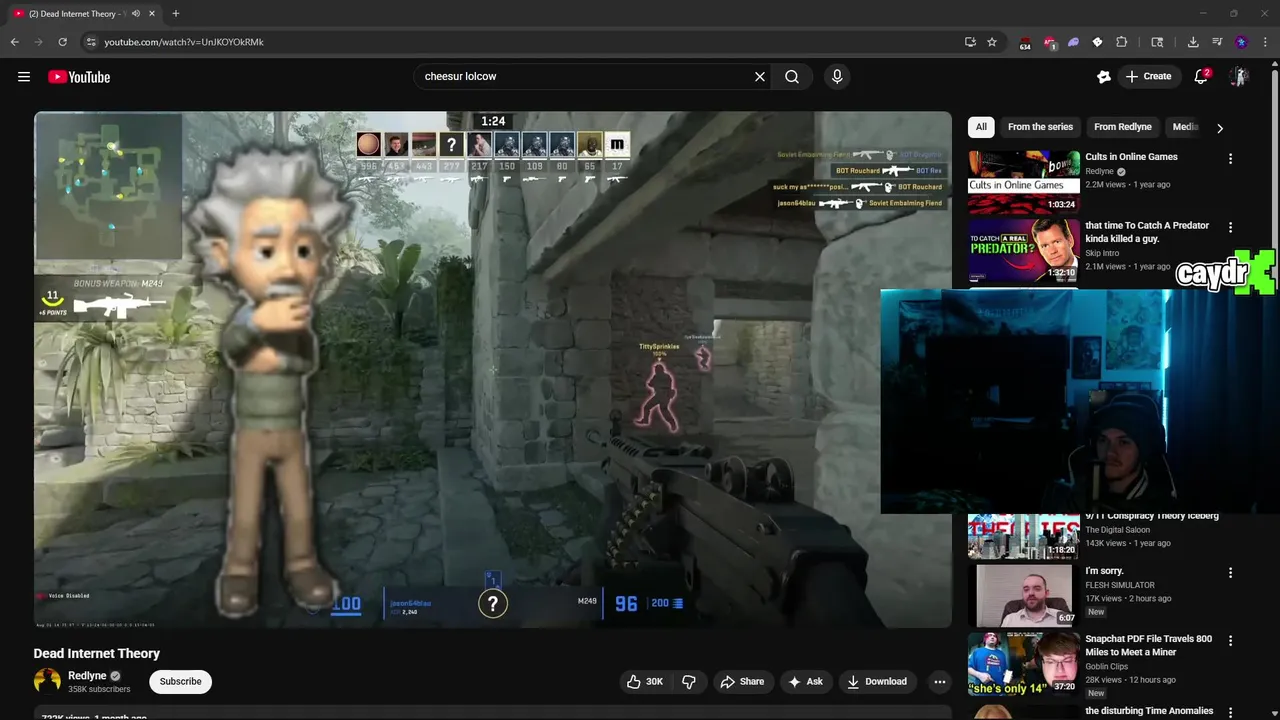The height and width of the screenshot is (720, 1280).
Task: Select the From the series chip
Action: [1040, 127]
